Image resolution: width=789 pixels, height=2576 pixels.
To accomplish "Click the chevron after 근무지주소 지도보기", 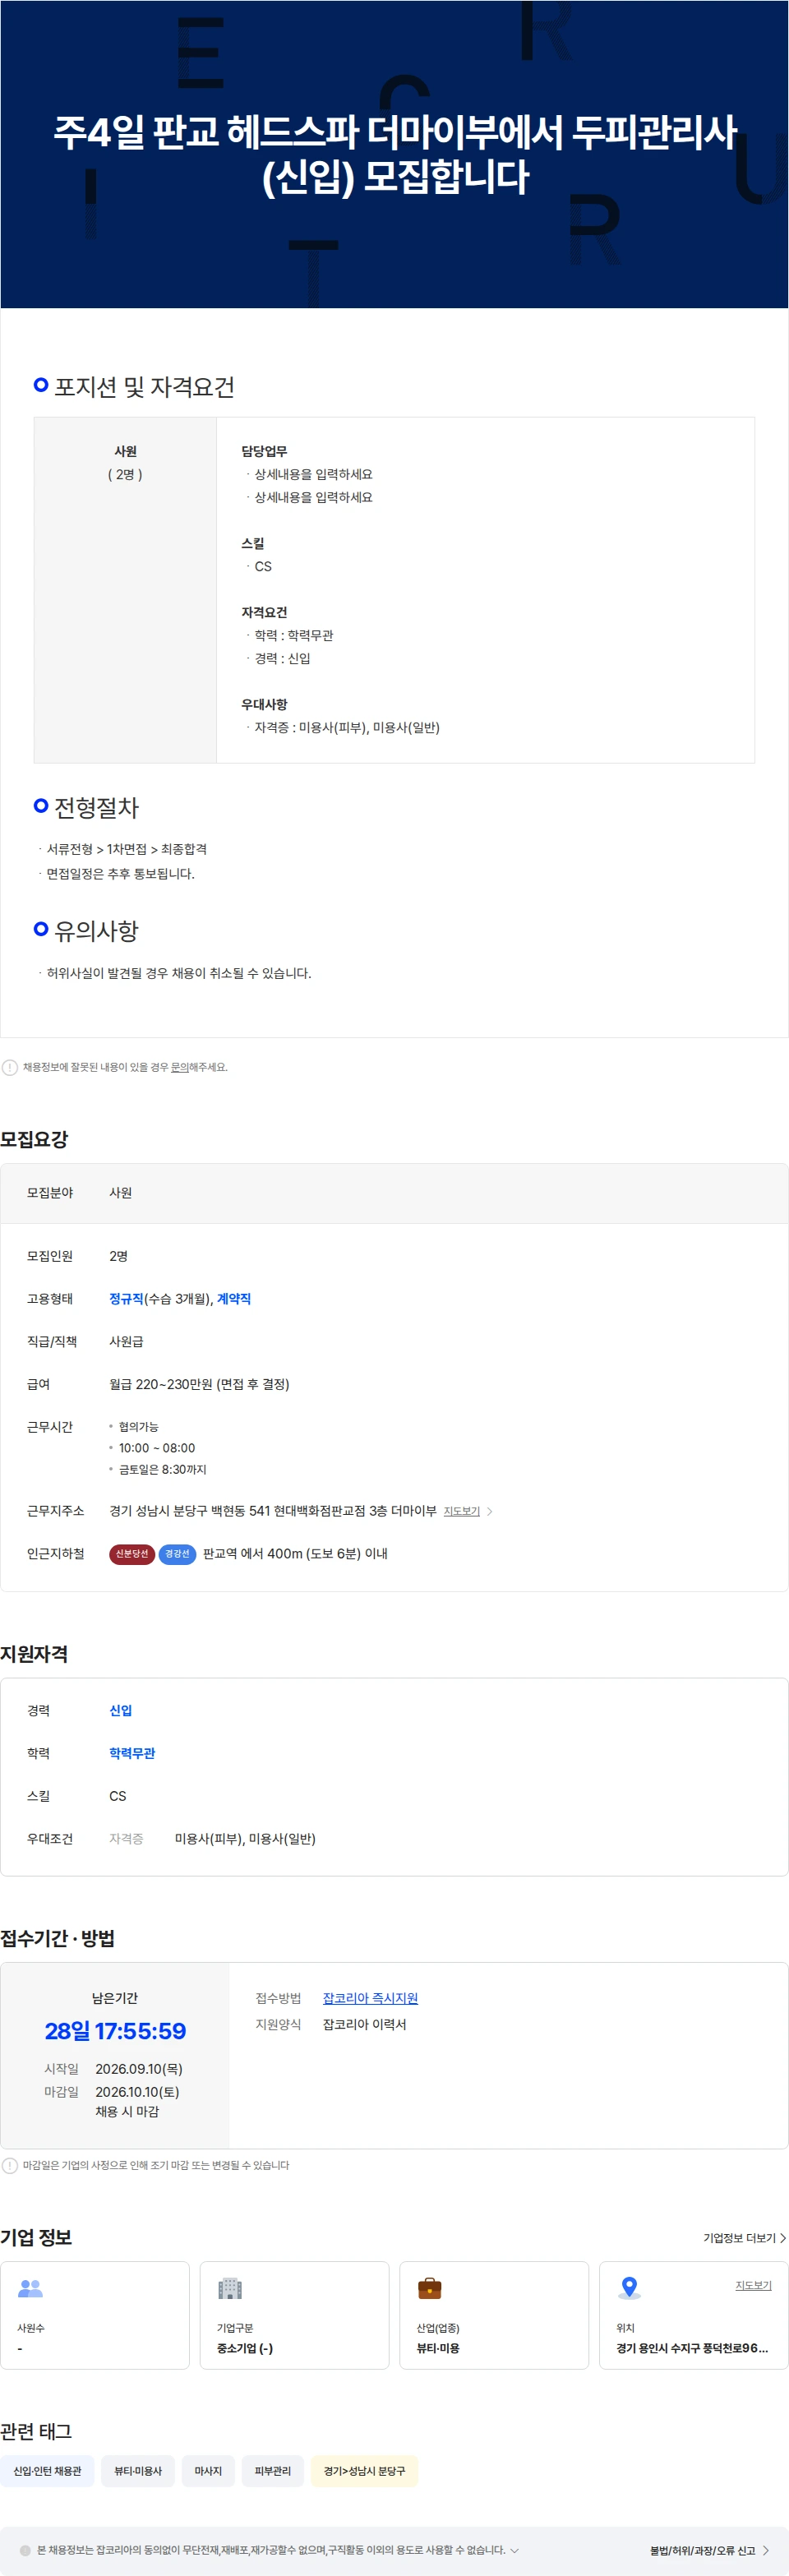I will click(x=489, y=1511).
